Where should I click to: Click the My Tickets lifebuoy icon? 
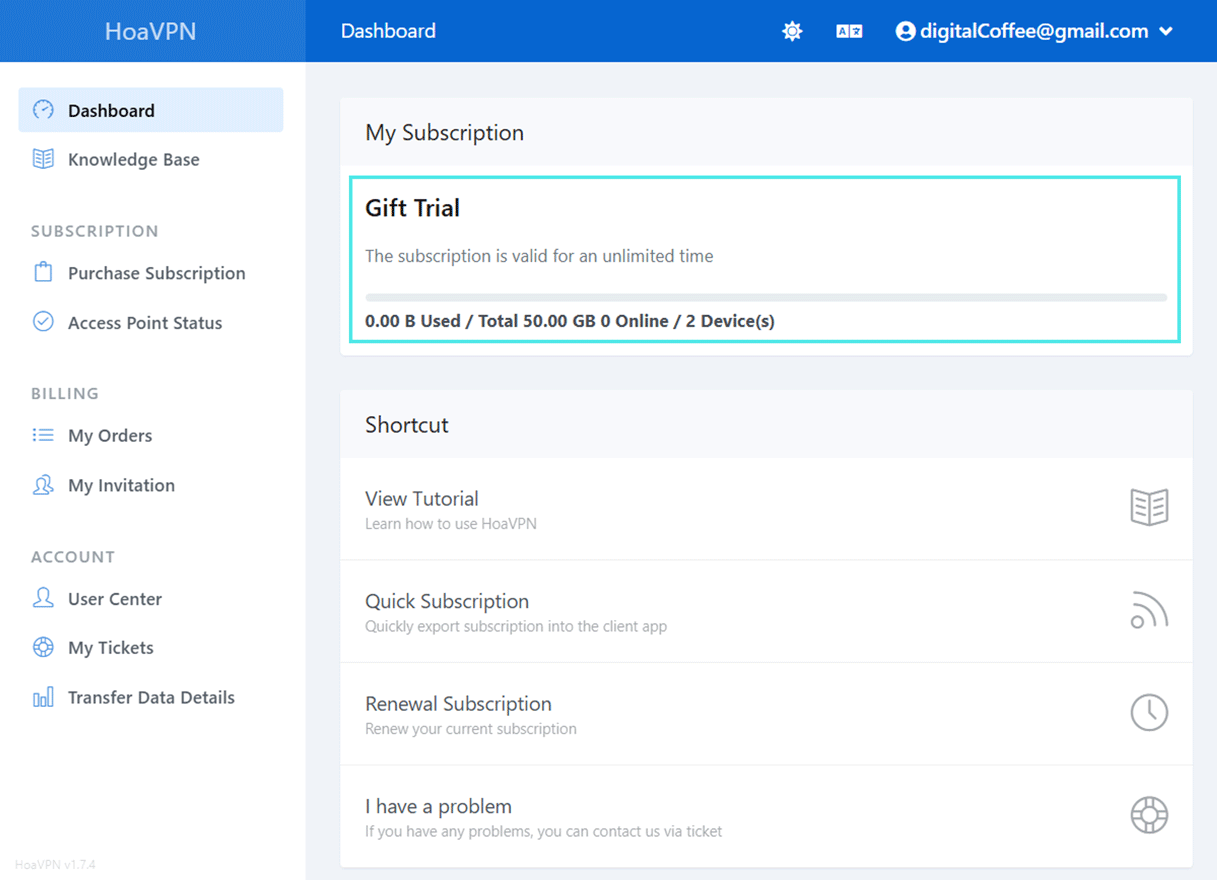coord(43,648)
